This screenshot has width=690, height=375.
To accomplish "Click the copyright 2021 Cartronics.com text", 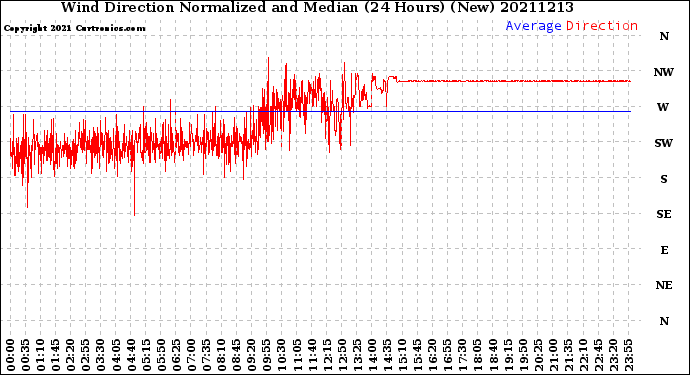I will (74, 29).
